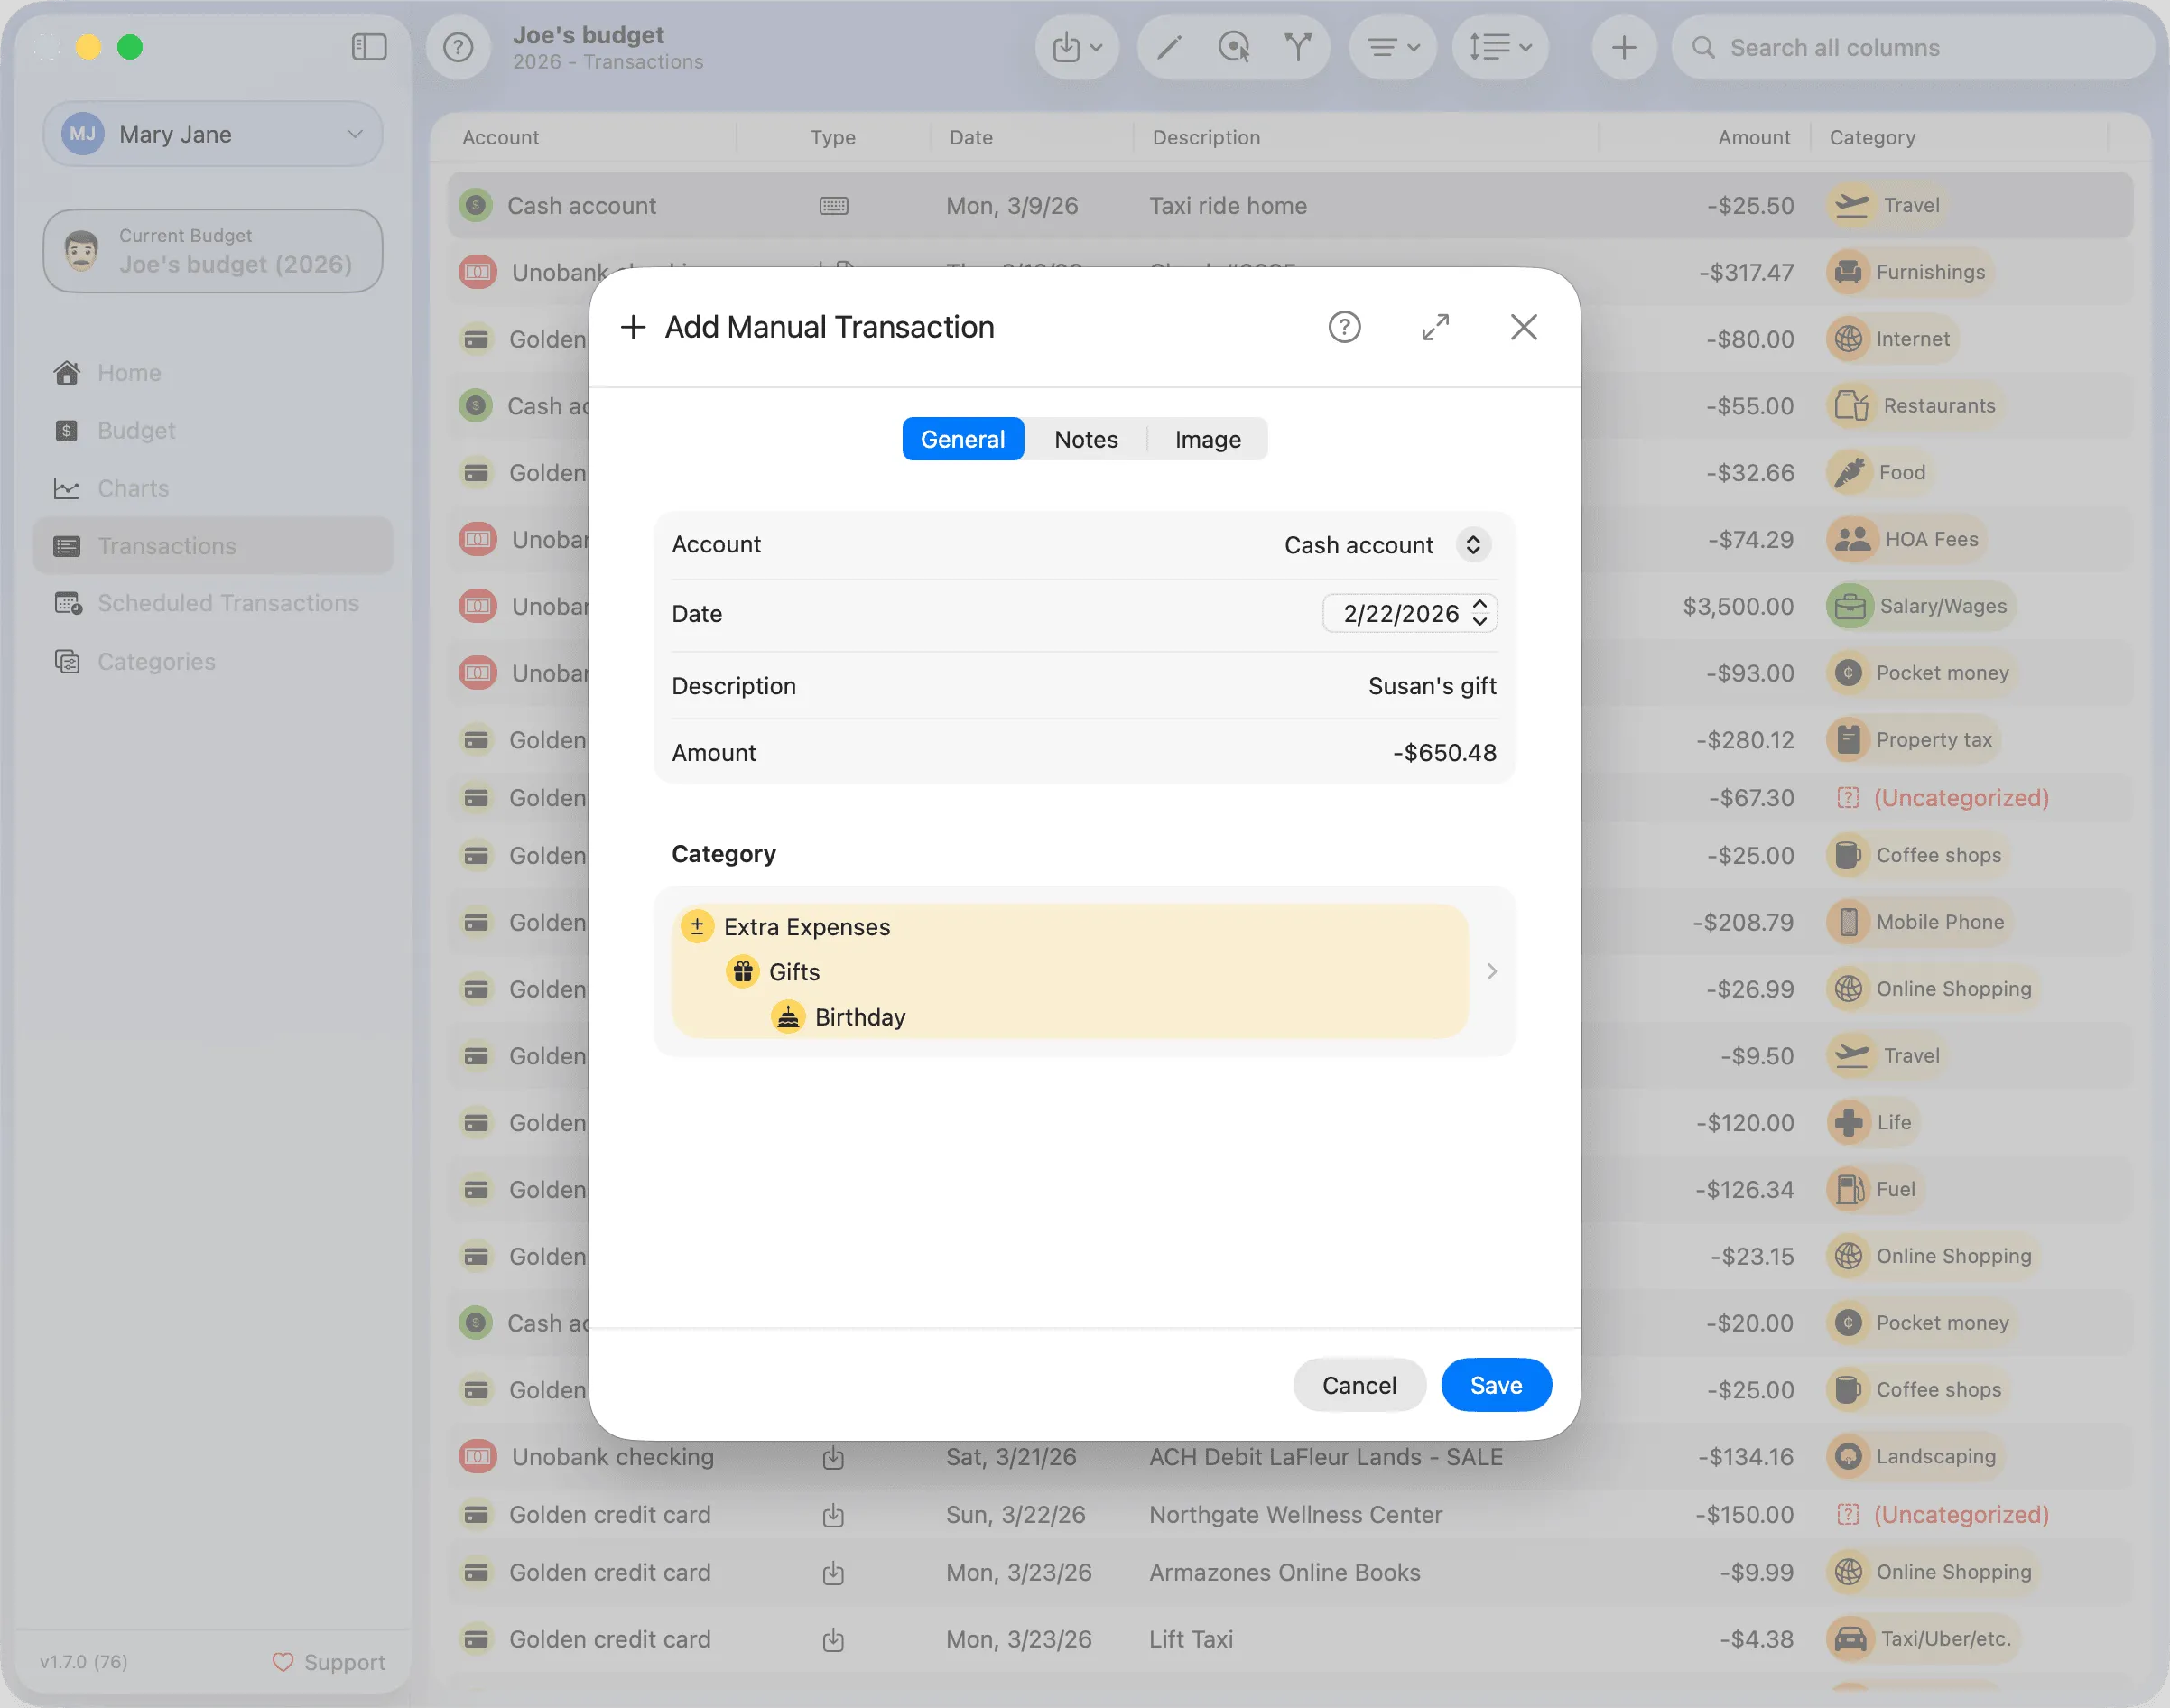Sort by the Amount column header
This screenshot has height=1708, width=2170.
point(1754,137)
